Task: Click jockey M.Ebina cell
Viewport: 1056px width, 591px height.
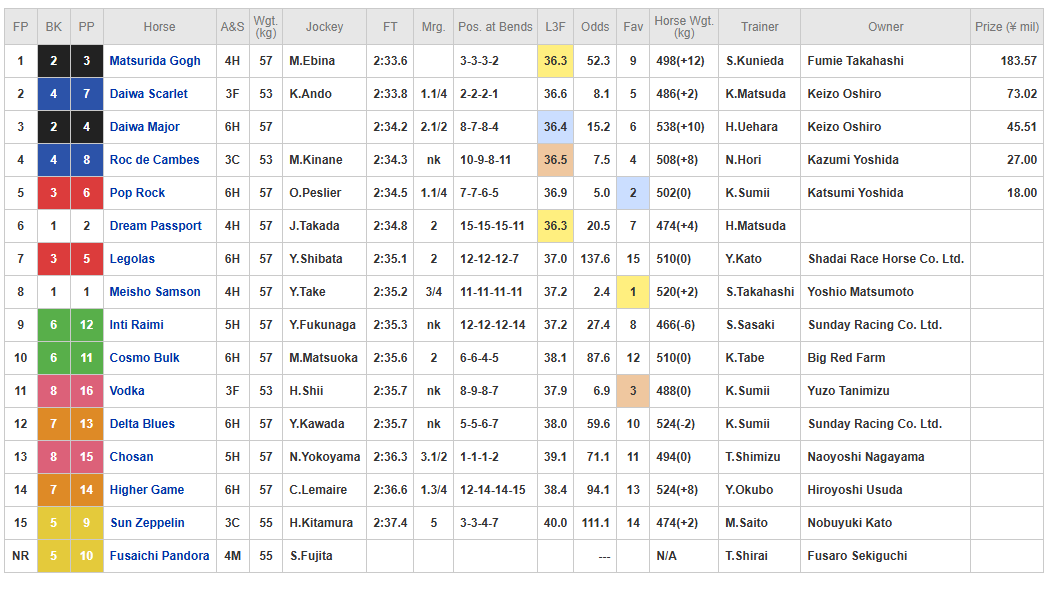Action: [x=325, y=61]
